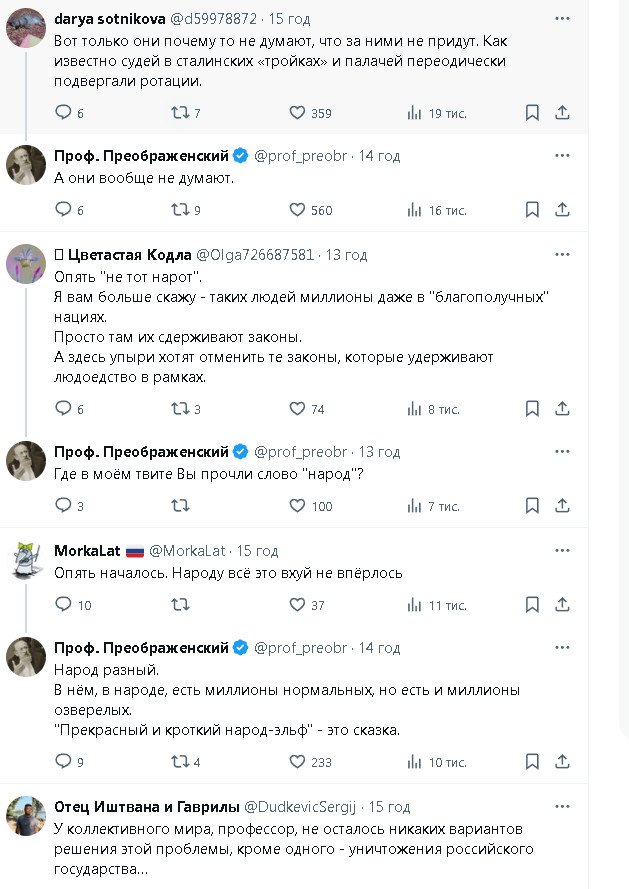Retweet MorkaLat's tweet

(180, 605)
